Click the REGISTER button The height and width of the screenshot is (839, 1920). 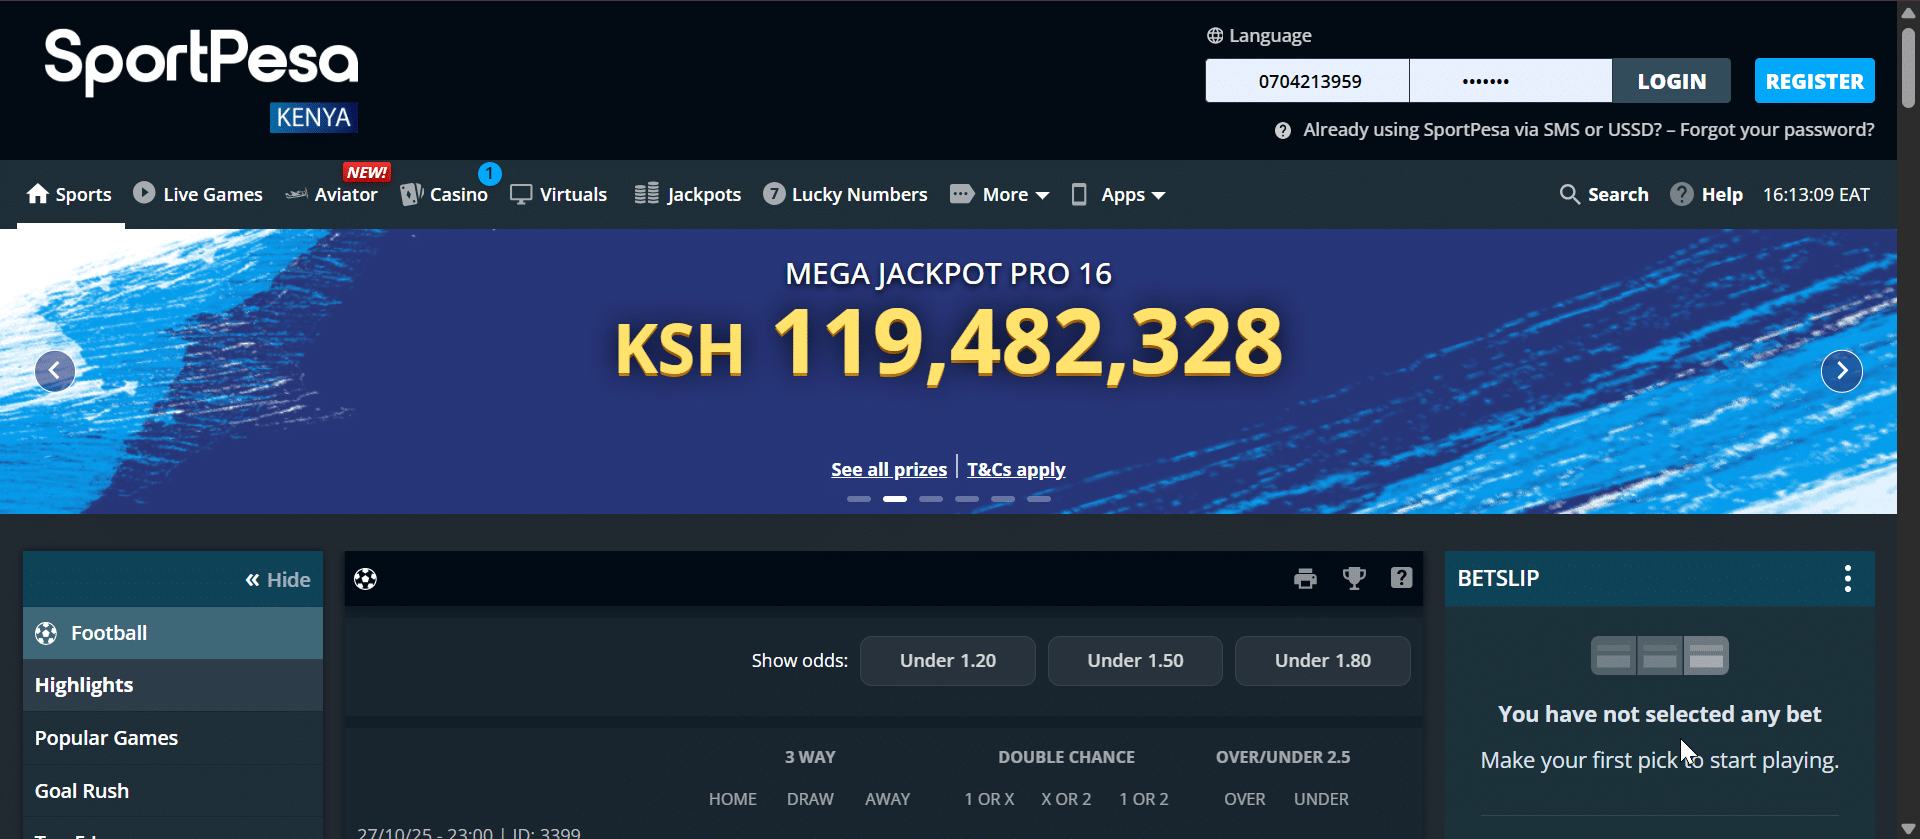1814,81
